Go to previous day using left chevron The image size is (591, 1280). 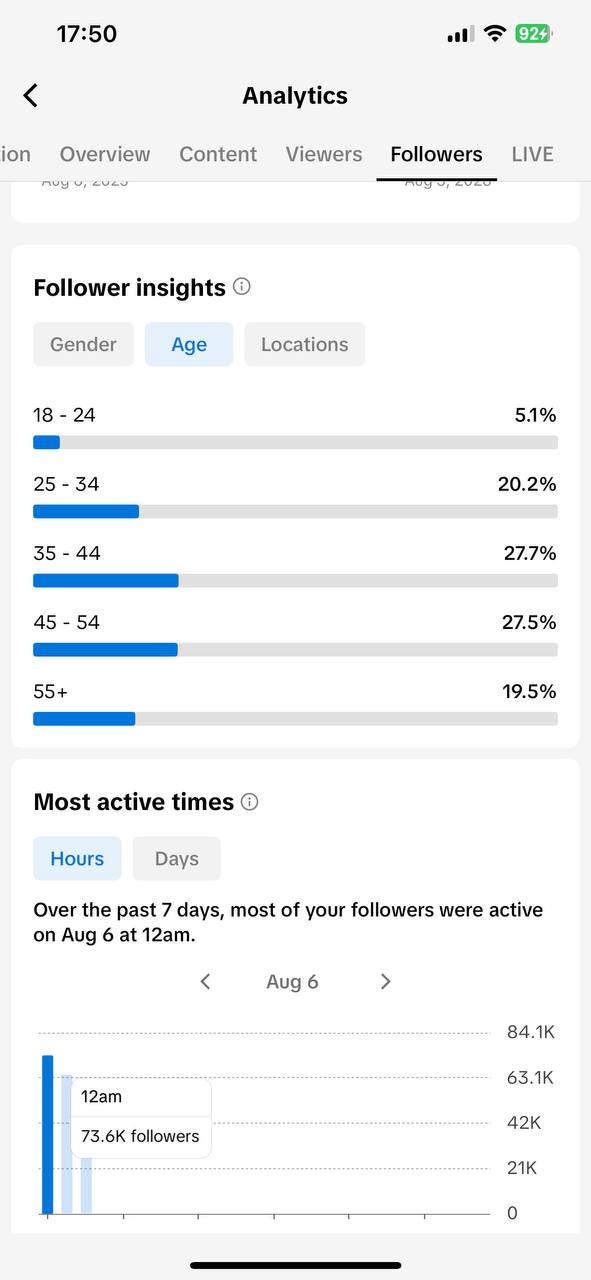point(205,982)
